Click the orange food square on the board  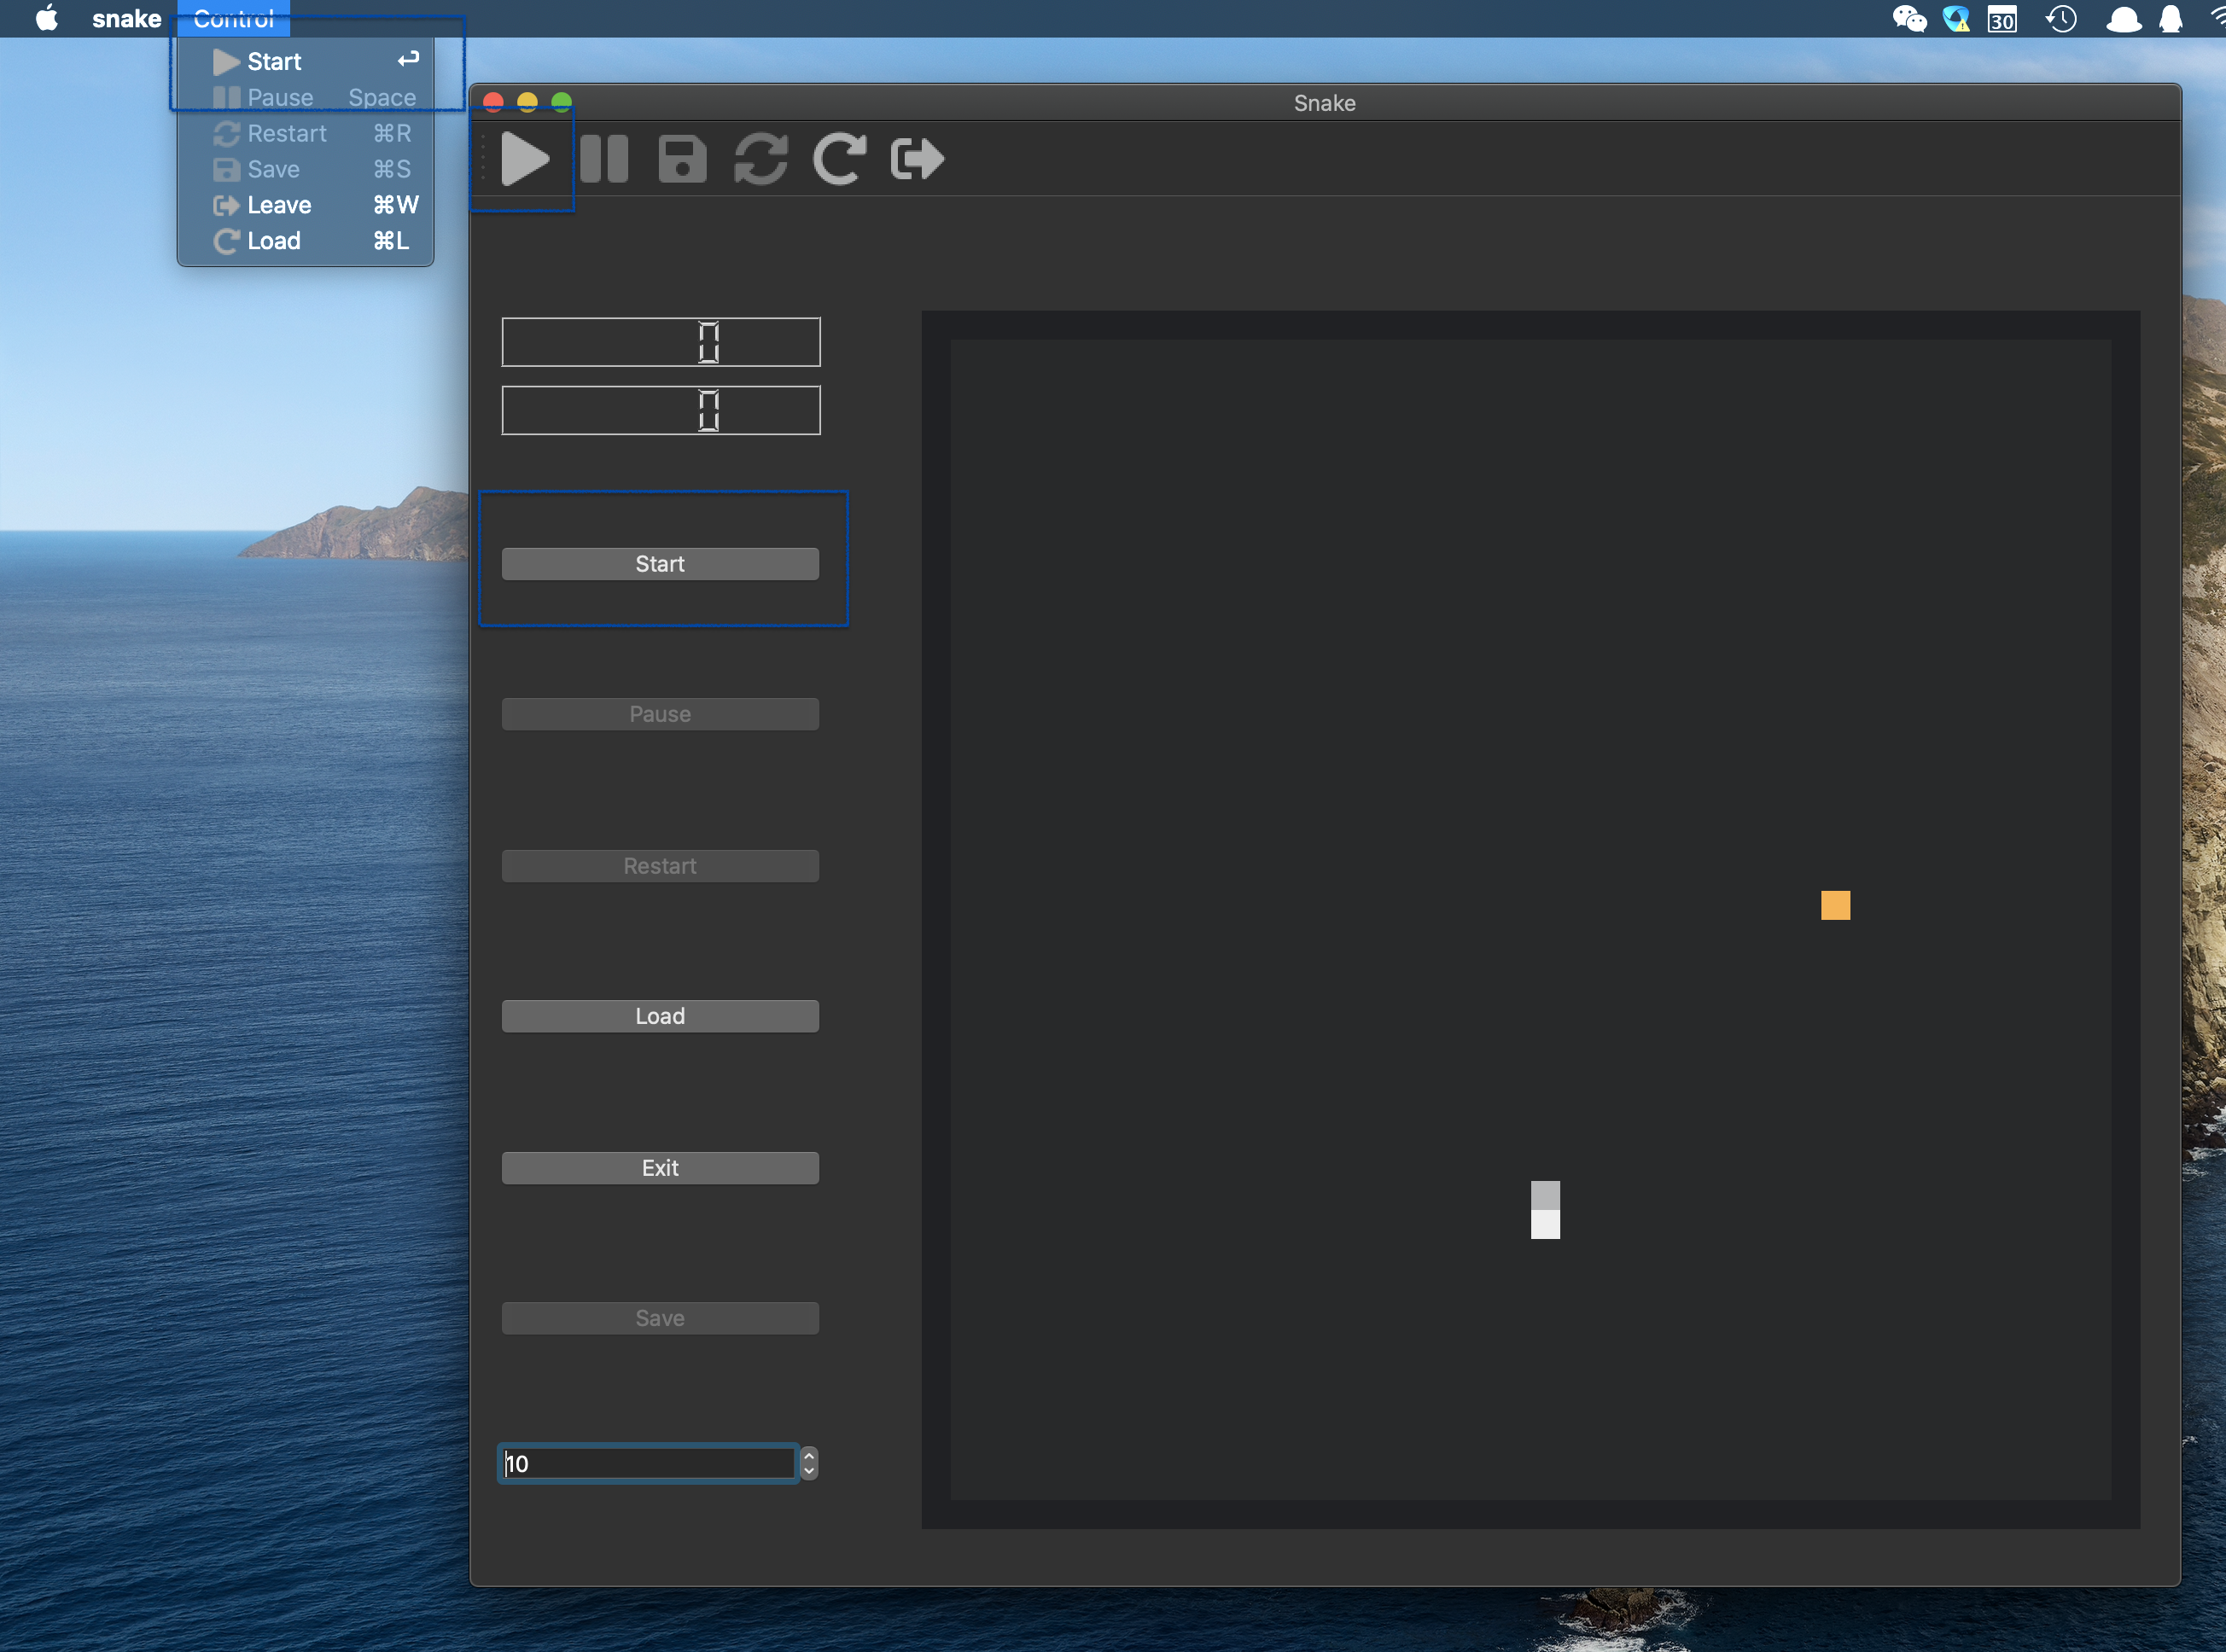click(x=1835, y=905)
